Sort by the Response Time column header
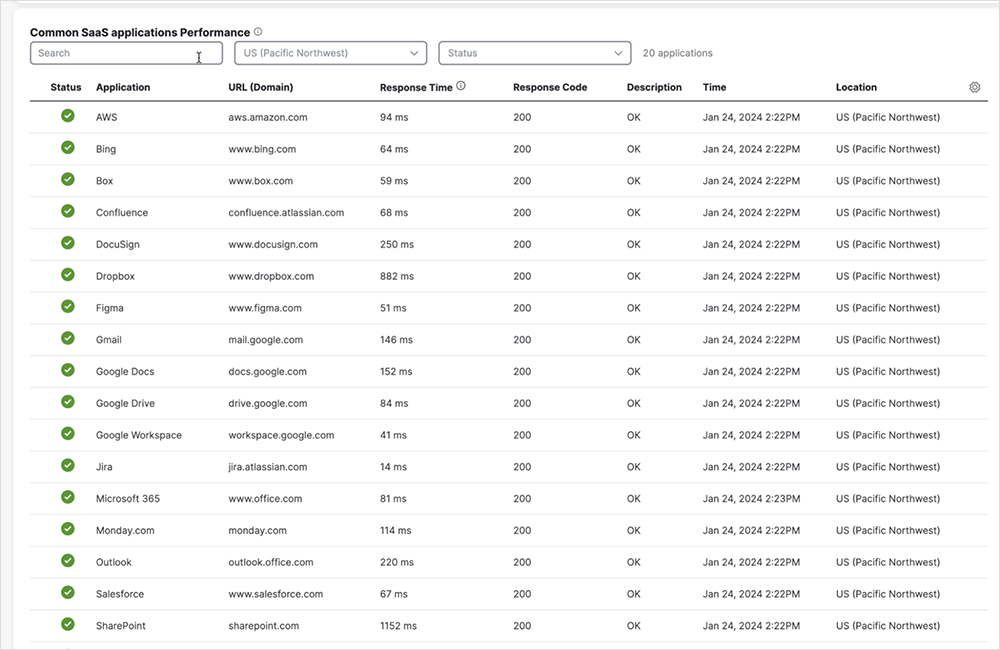Image resolution: width=1000 pixels, height=650 pixels. click(416, 87)
